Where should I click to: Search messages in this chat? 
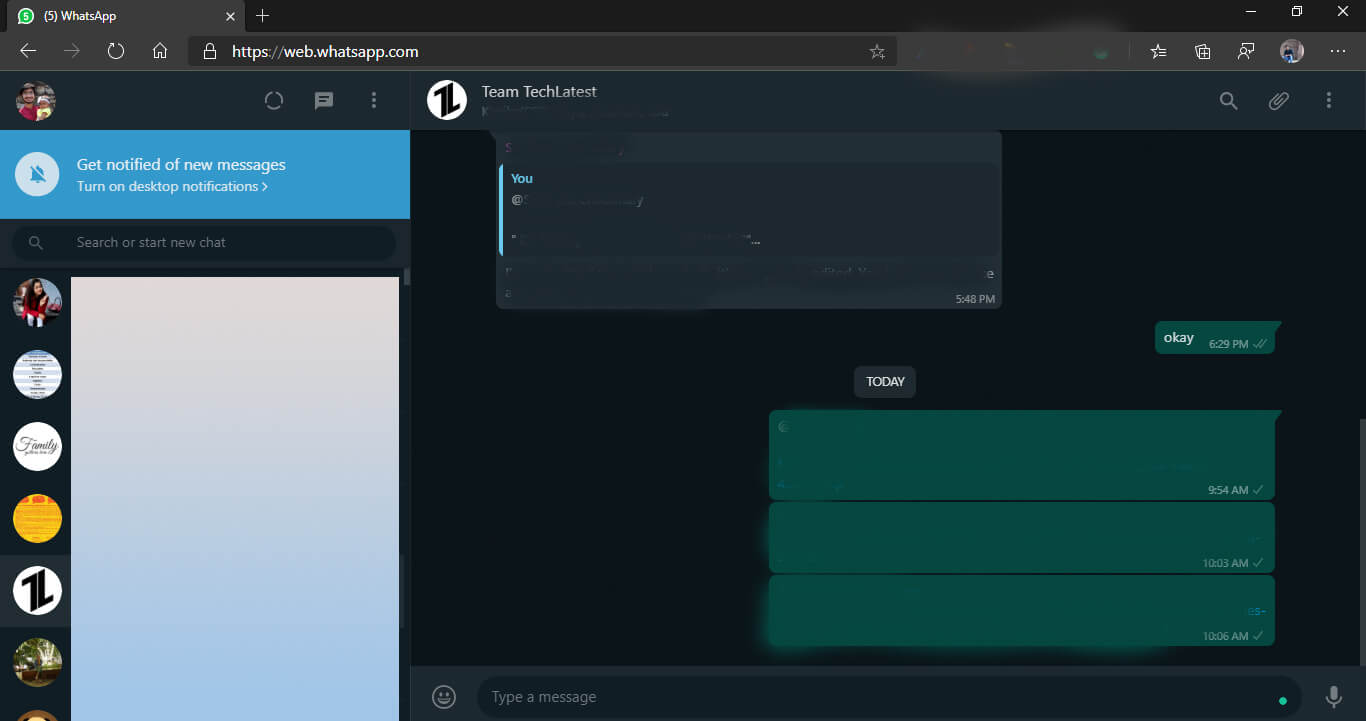(x=1229, y=100)
